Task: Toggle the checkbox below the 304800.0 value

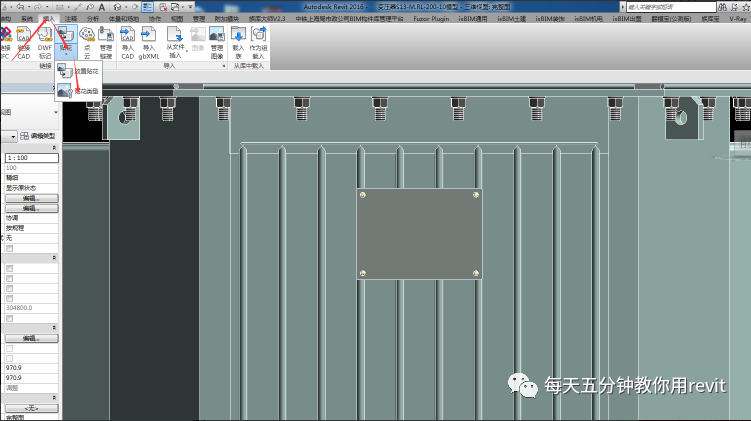Action: point(10,319)
